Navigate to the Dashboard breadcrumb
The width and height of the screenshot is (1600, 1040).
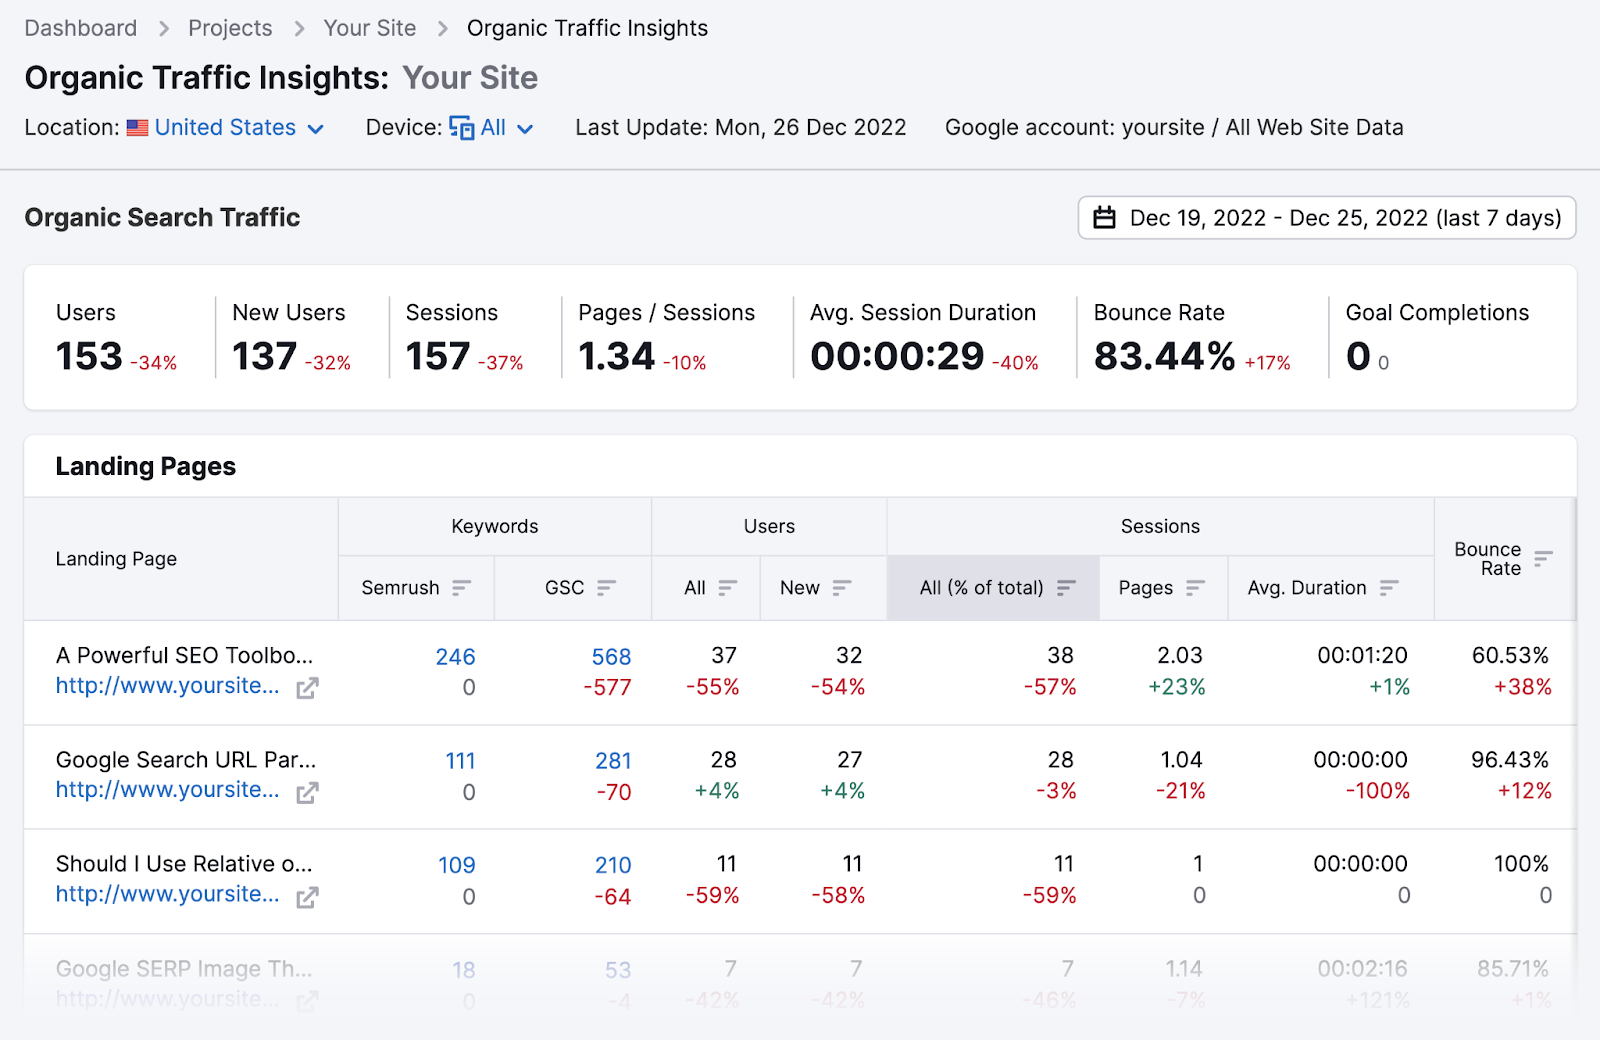[x=80, y=28]
